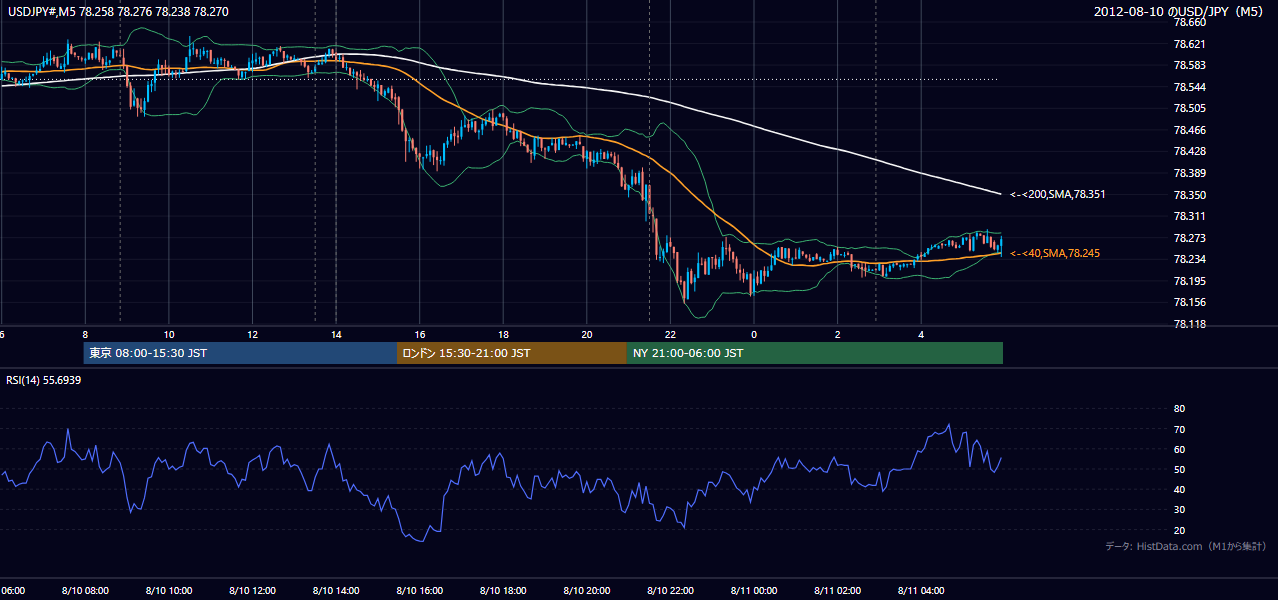
Task: Click the bottom time label 8/10 18:00
Action: (503, 590)
